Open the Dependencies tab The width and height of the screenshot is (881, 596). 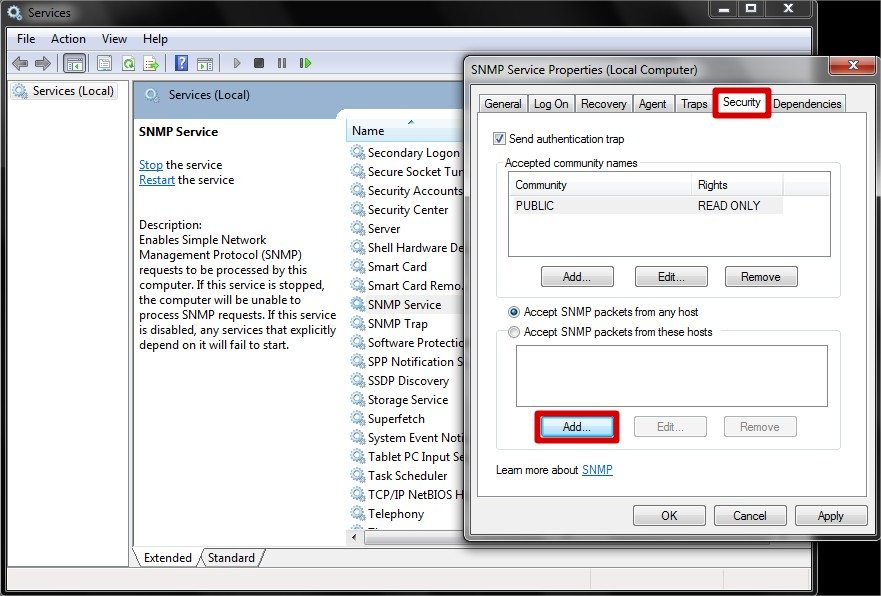(807, 104)
